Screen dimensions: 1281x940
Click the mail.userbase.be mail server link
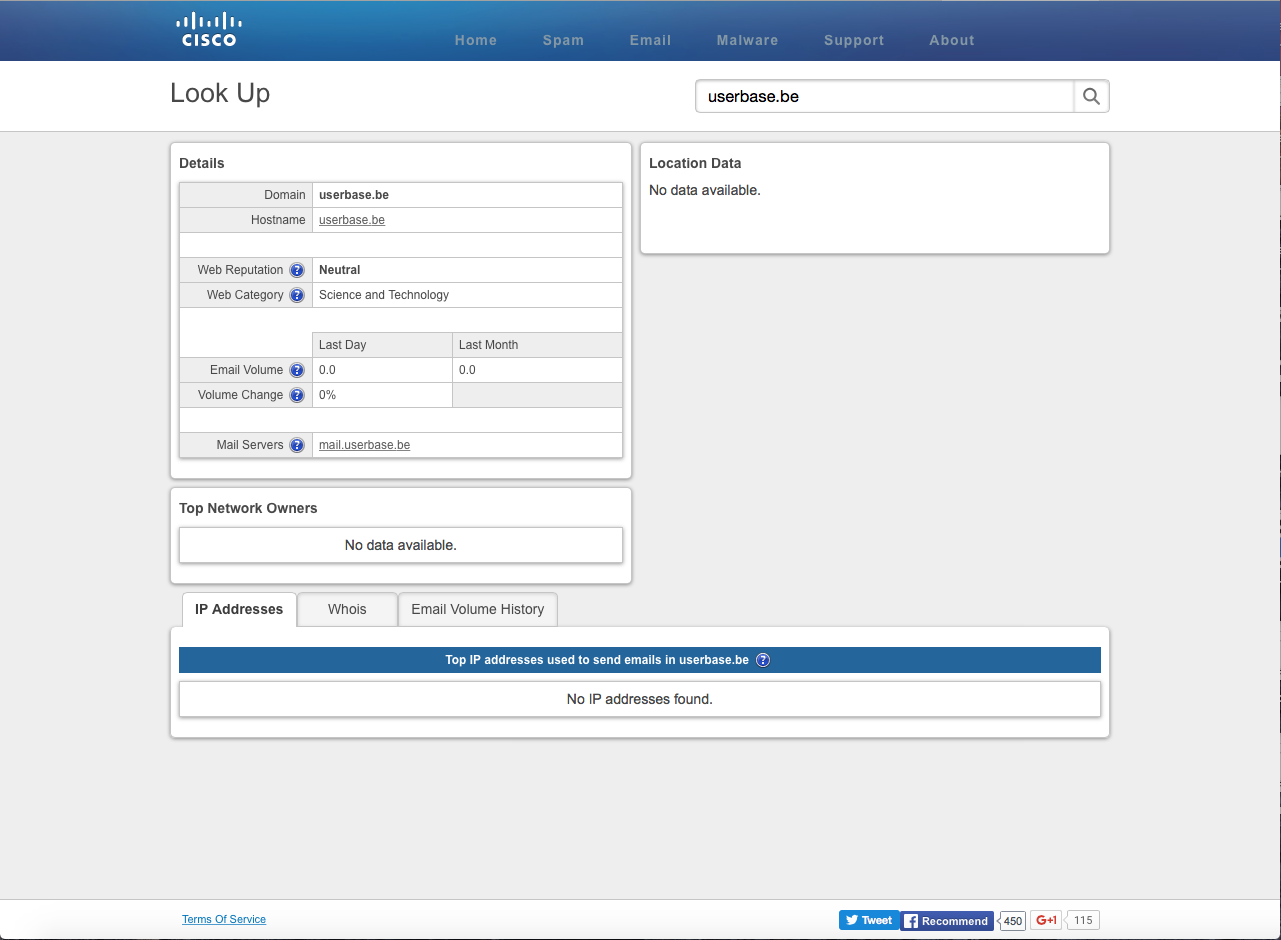tap(364, 445)
